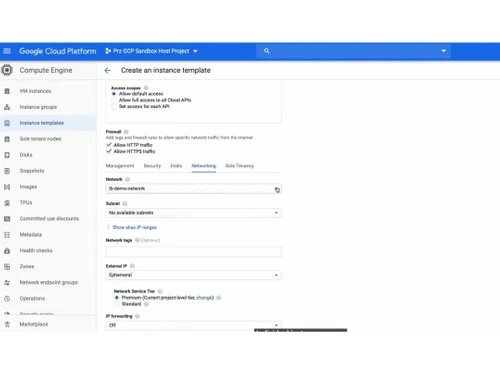Open VM instances in sidebar
Screen dimensions: 500x375
coord(35,91)
